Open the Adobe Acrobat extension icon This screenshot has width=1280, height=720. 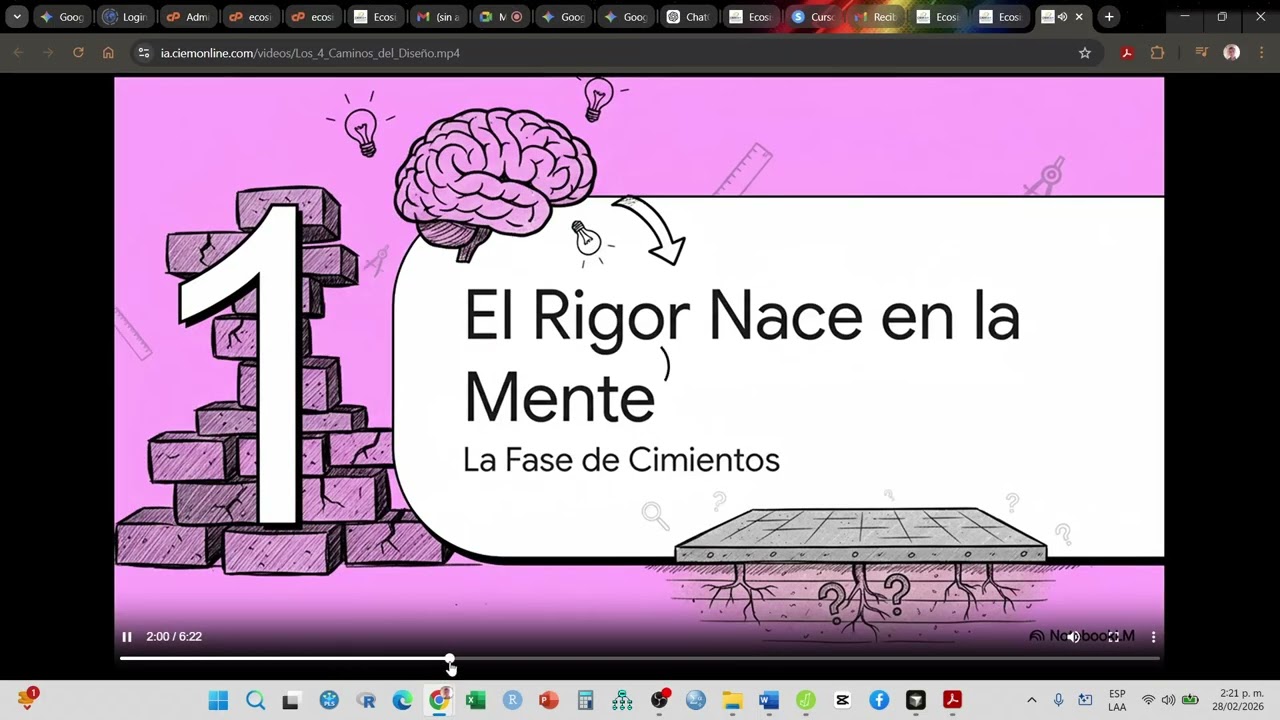1127,53
